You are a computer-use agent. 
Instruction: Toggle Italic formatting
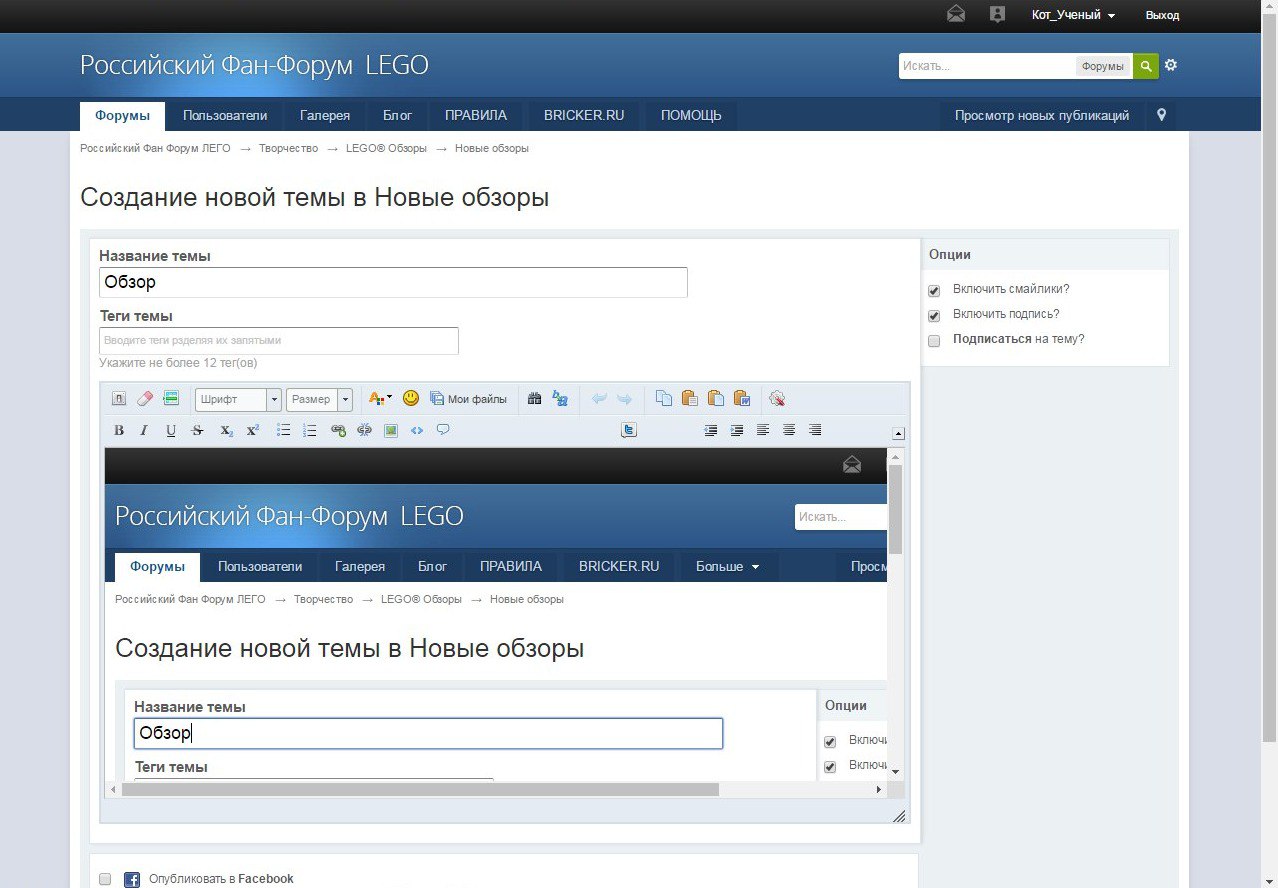143,430
